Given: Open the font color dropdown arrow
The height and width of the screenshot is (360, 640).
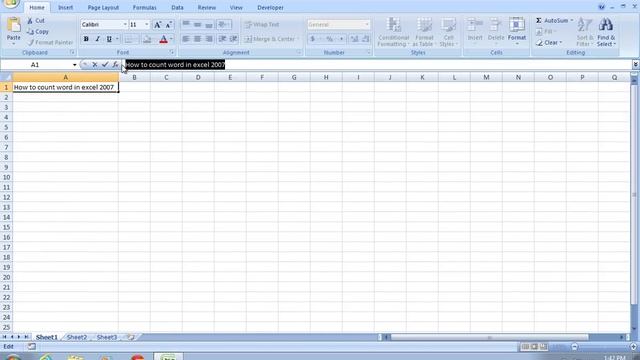Looking at the screenshot, I should click(x=171, y=39).
